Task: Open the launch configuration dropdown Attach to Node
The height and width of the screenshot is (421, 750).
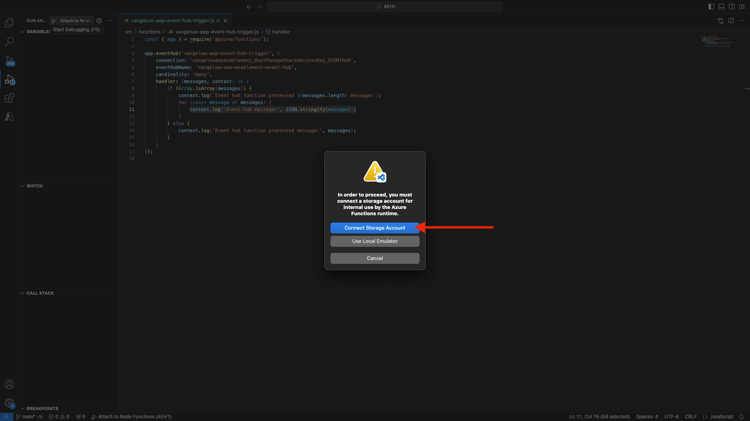Action: tap(74, 21)
